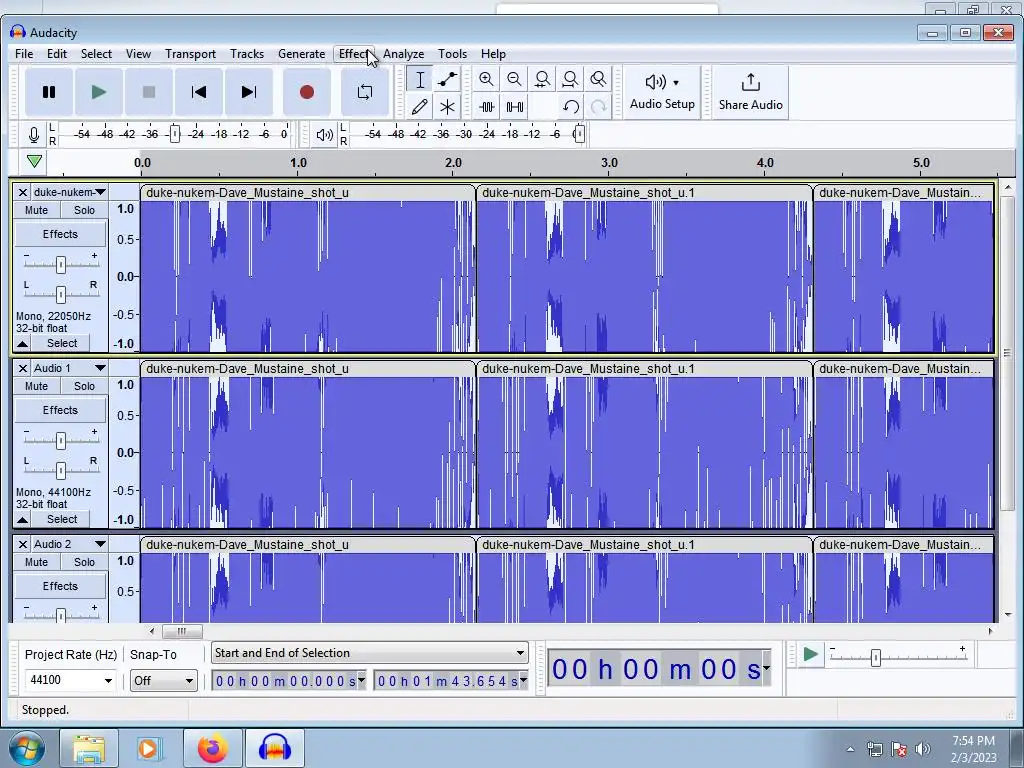Open the Edit menu
This screenshot has width=1024, height=768.
point(57,54)
